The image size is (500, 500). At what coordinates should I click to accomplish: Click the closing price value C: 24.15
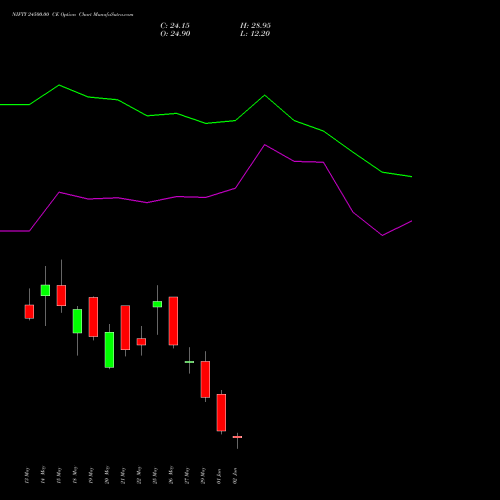pos(175,26)
